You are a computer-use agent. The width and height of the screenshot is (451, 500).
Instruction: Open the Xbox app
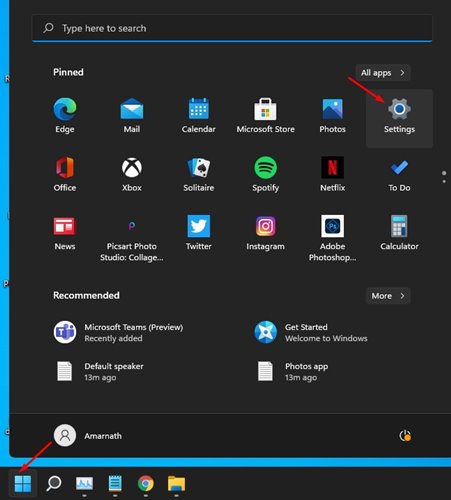[132, 174]
